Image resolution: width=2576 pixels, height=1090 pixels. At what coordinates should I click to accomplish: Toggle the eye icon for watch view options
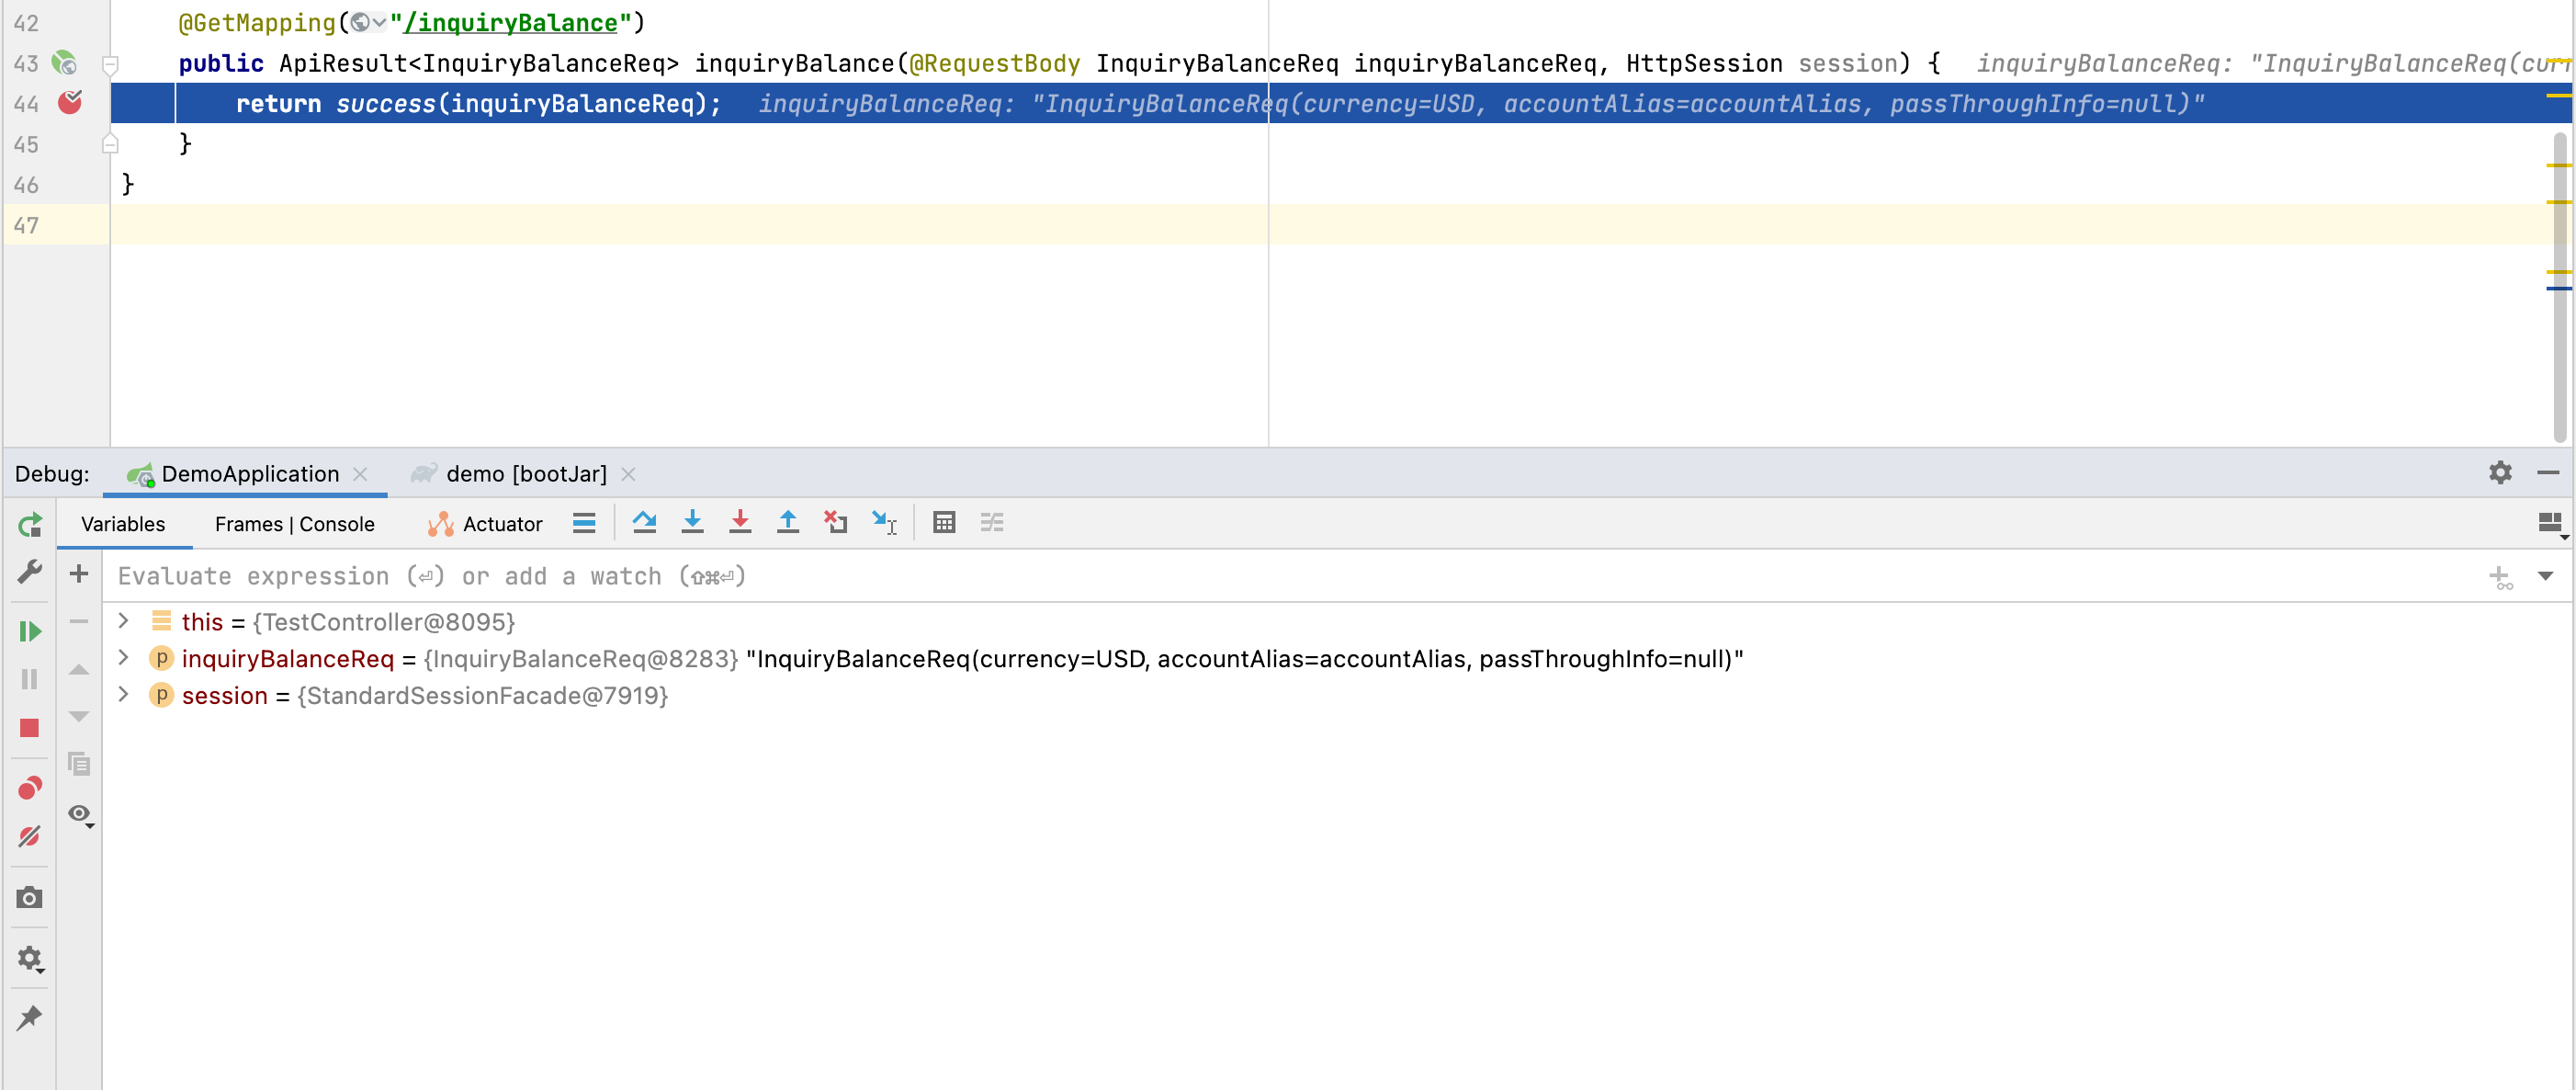click(x=79, y=813)
